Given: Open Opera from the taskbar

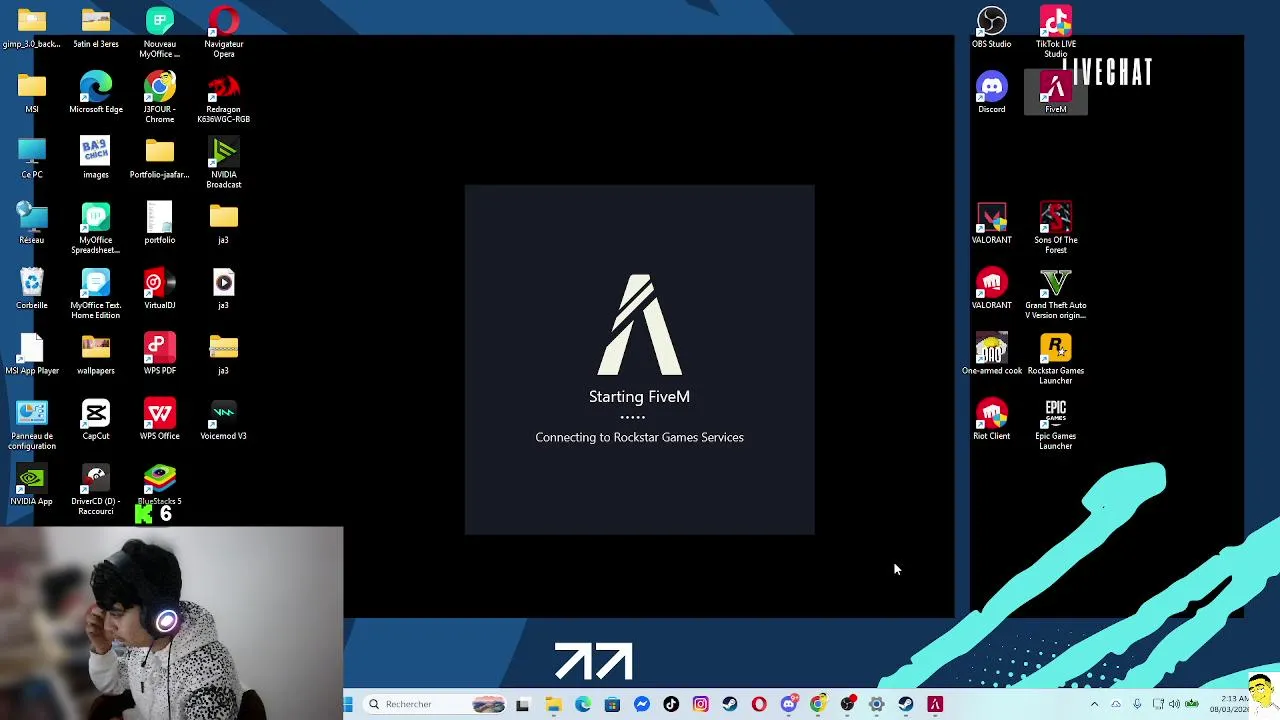Looking at the screenshot, I should click(759, 704).
